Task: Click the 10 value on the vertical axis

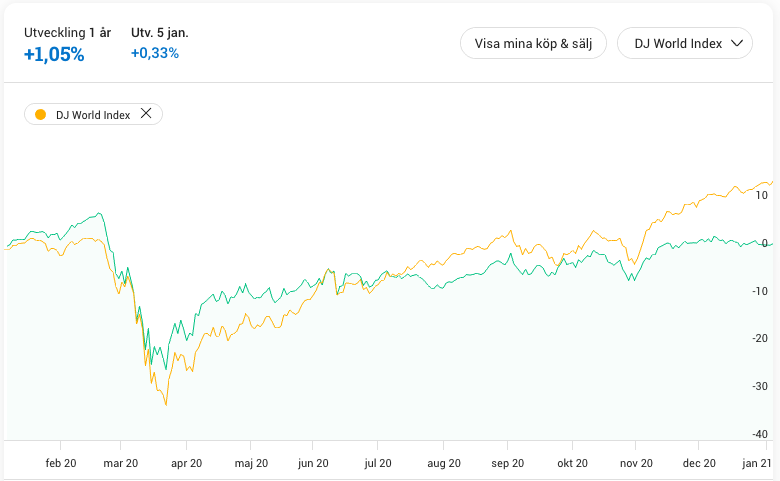Action: [x=762, y=195]
